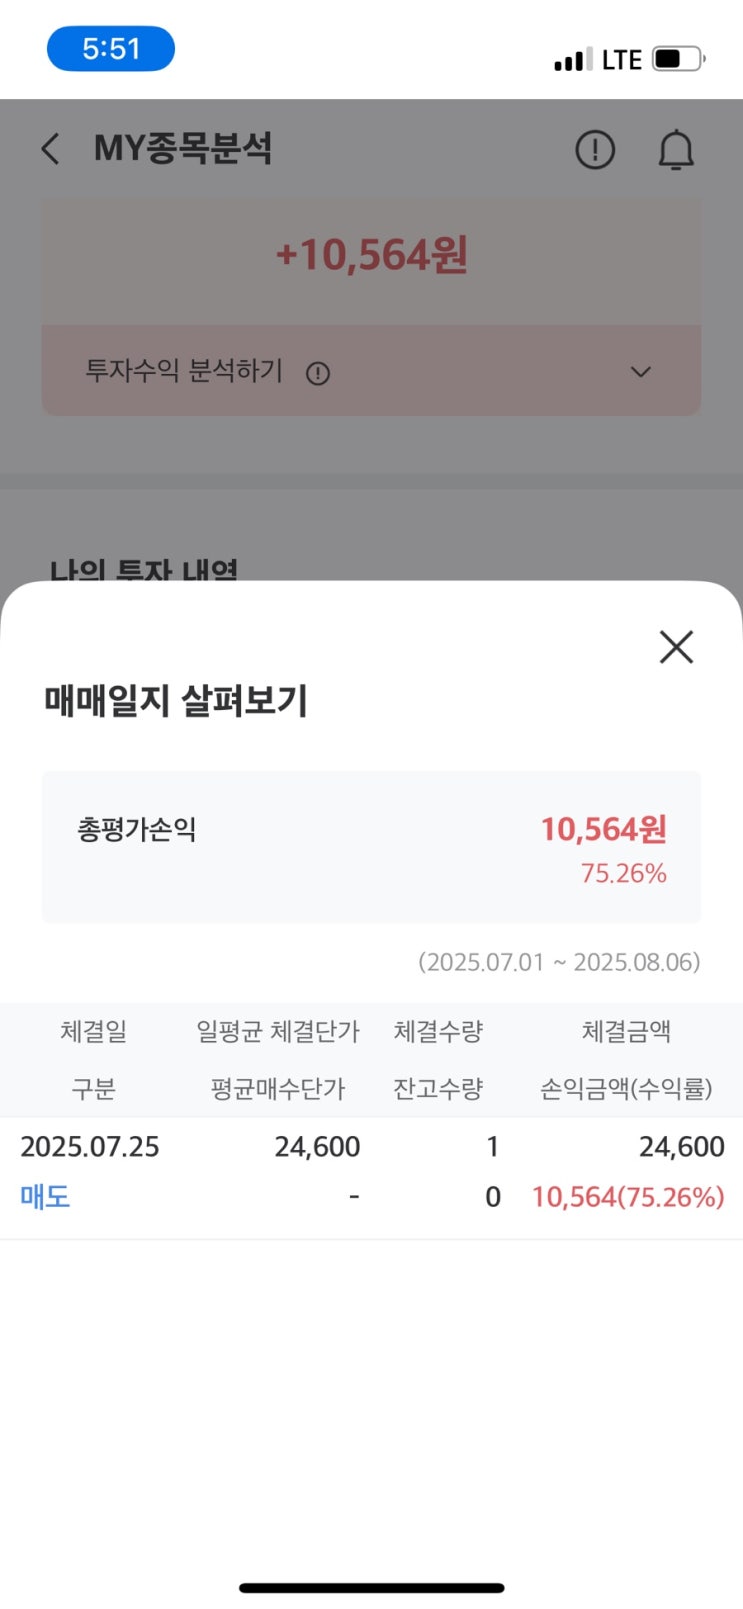Tap the info icon beside 투자수익 분석하기
The width and height of the screenshot is (743, 1609).
318,373
